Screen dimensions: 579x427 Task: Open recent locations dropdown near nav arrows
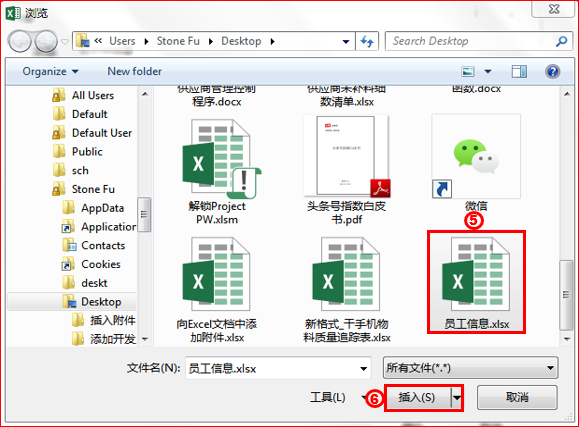click(x=65, y=42)
